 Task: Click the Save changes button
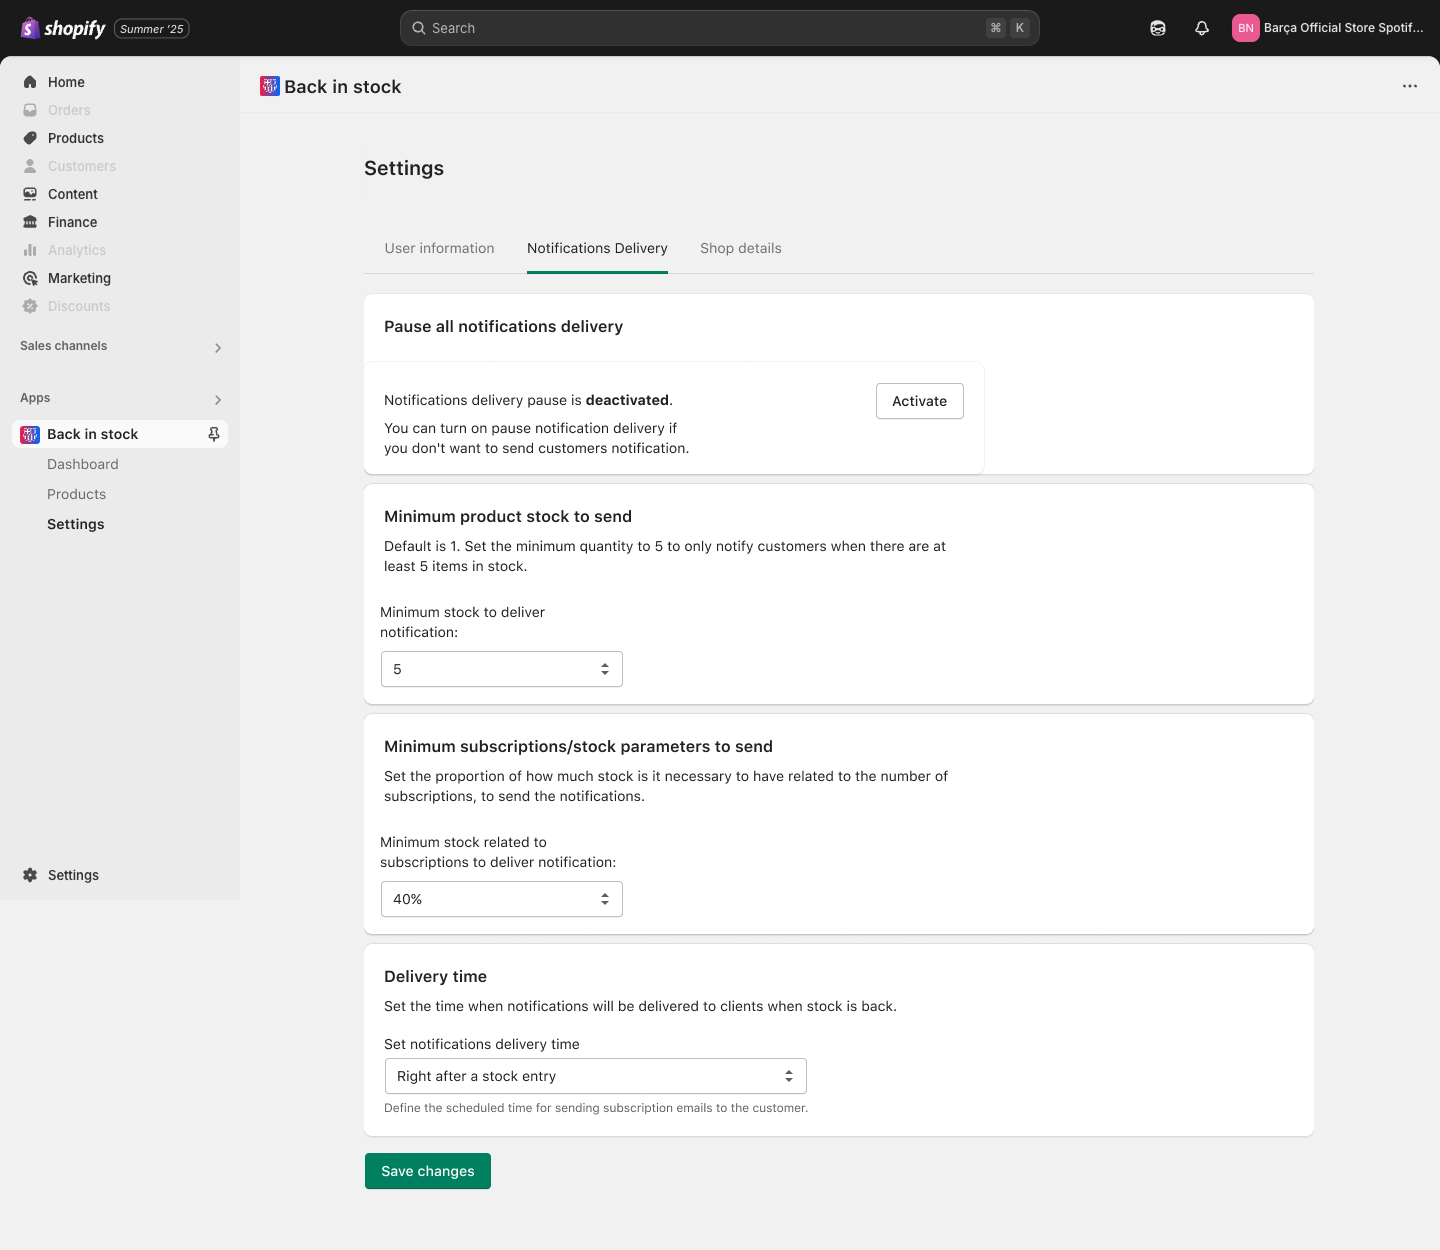coord(428,1171)
